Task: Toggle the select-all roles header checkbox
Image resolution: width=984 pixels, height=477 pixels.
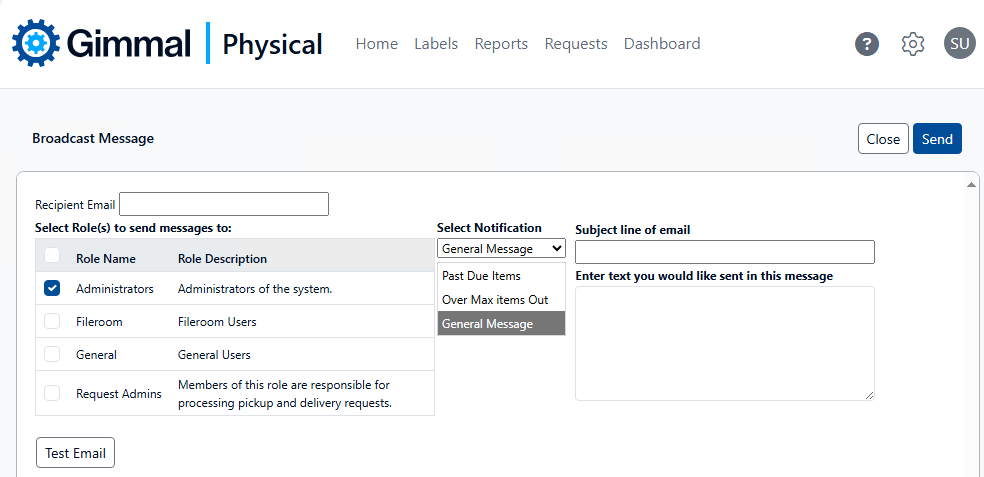Action: (52, 255)
